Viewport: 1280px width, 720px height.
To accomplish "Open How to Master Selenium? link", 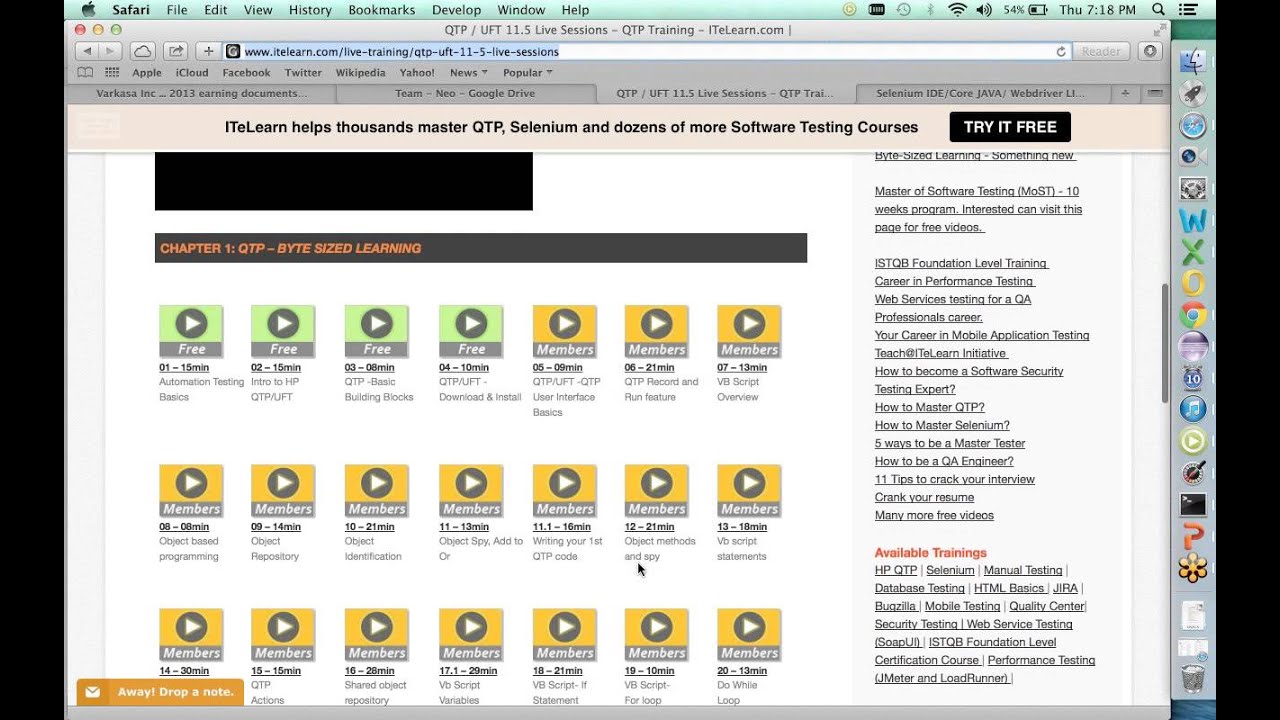I will pos(942,425).
